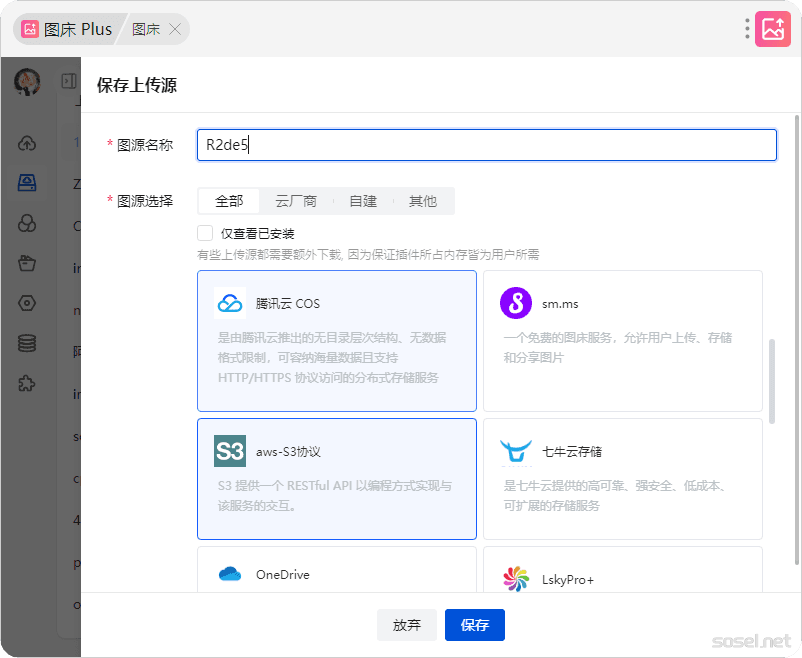Image resolution: width=802 pixels, height=658 pixels.
Task: Switch to the 云厂商 filter tab
Action: coord(296,201)
